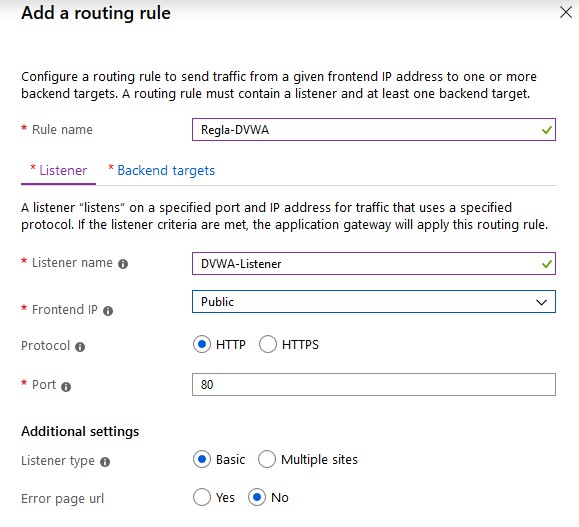The width and height of the screenshot is (579, 527).
Task: Click the Rule name validation checkmark
Action: [547, 130]
